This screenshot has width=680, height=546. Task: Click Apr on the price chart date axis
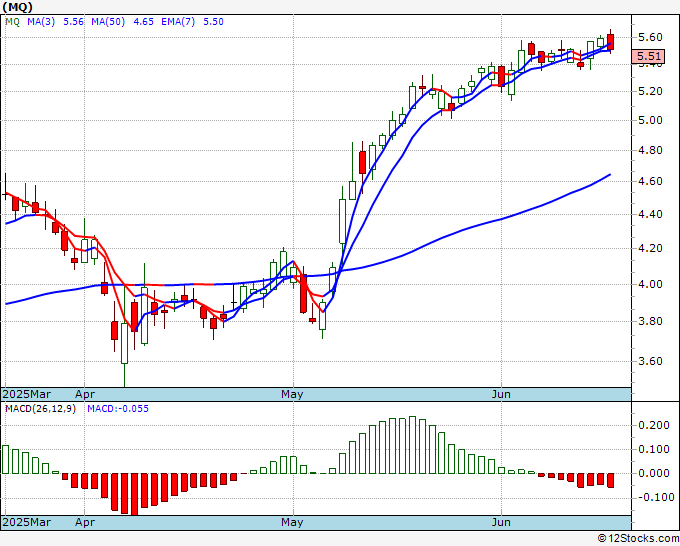click(x=85, y=395)
